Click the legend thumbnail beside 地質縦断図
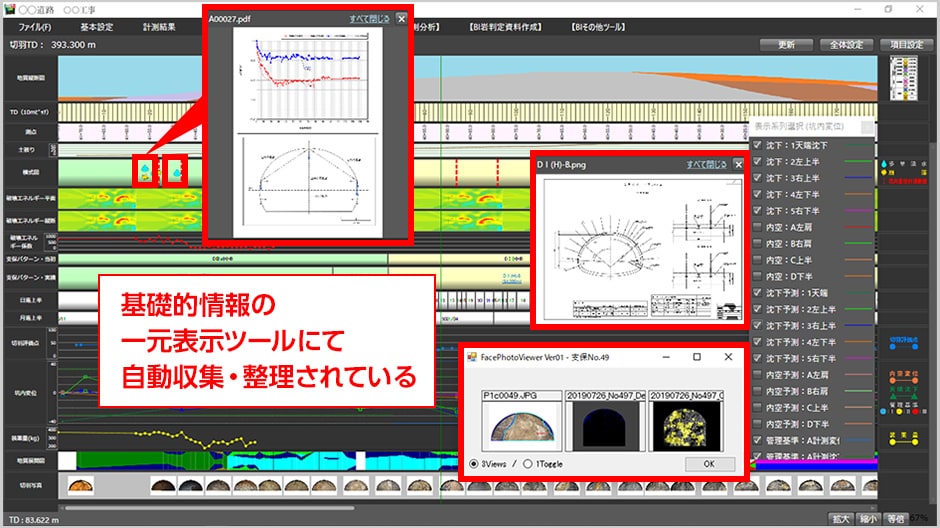940x528 pixels. click(903, 78)
